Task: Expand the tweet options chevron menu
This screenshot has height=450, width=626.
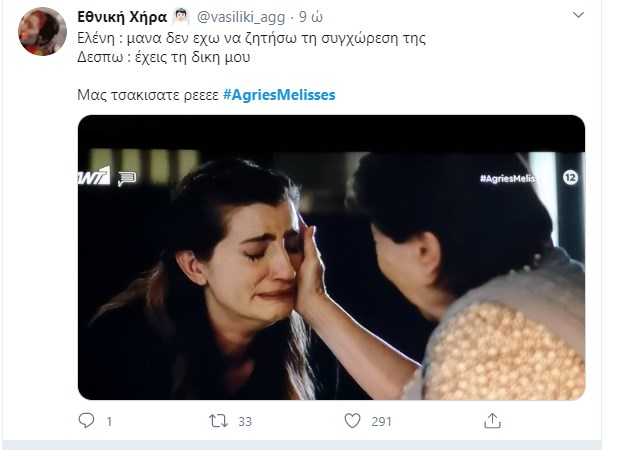Action: [x=579, y=17]
